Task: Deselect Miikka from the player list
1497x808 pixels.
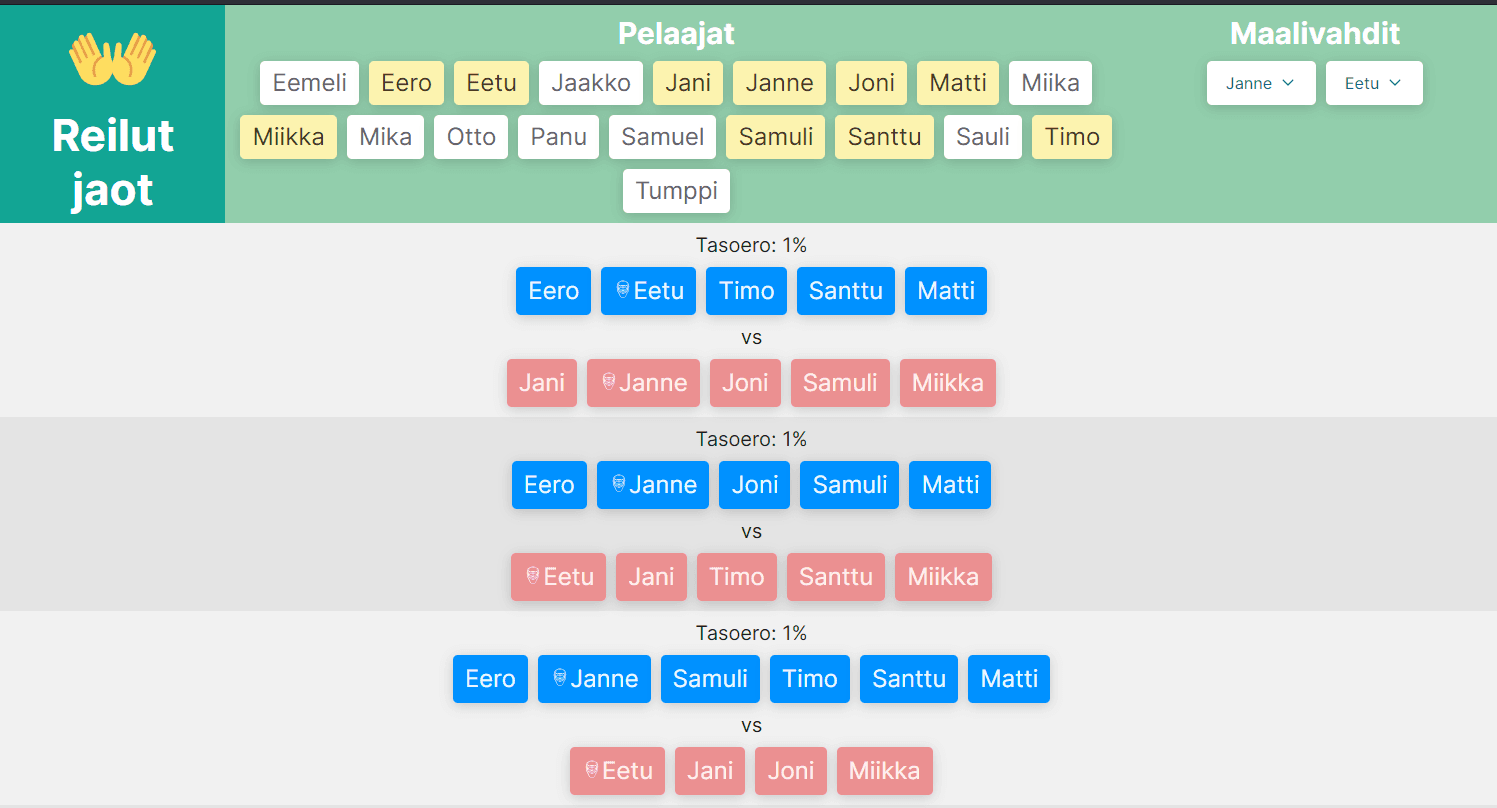Action: coord(288,137)
